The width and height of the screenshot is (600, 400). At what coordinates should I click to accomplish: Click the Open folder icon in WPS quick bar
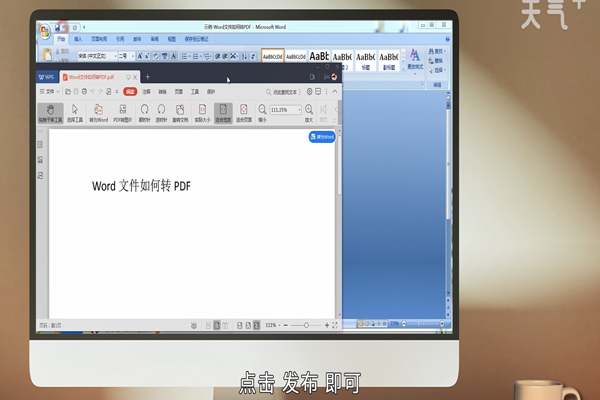click(x=68, y=91)
